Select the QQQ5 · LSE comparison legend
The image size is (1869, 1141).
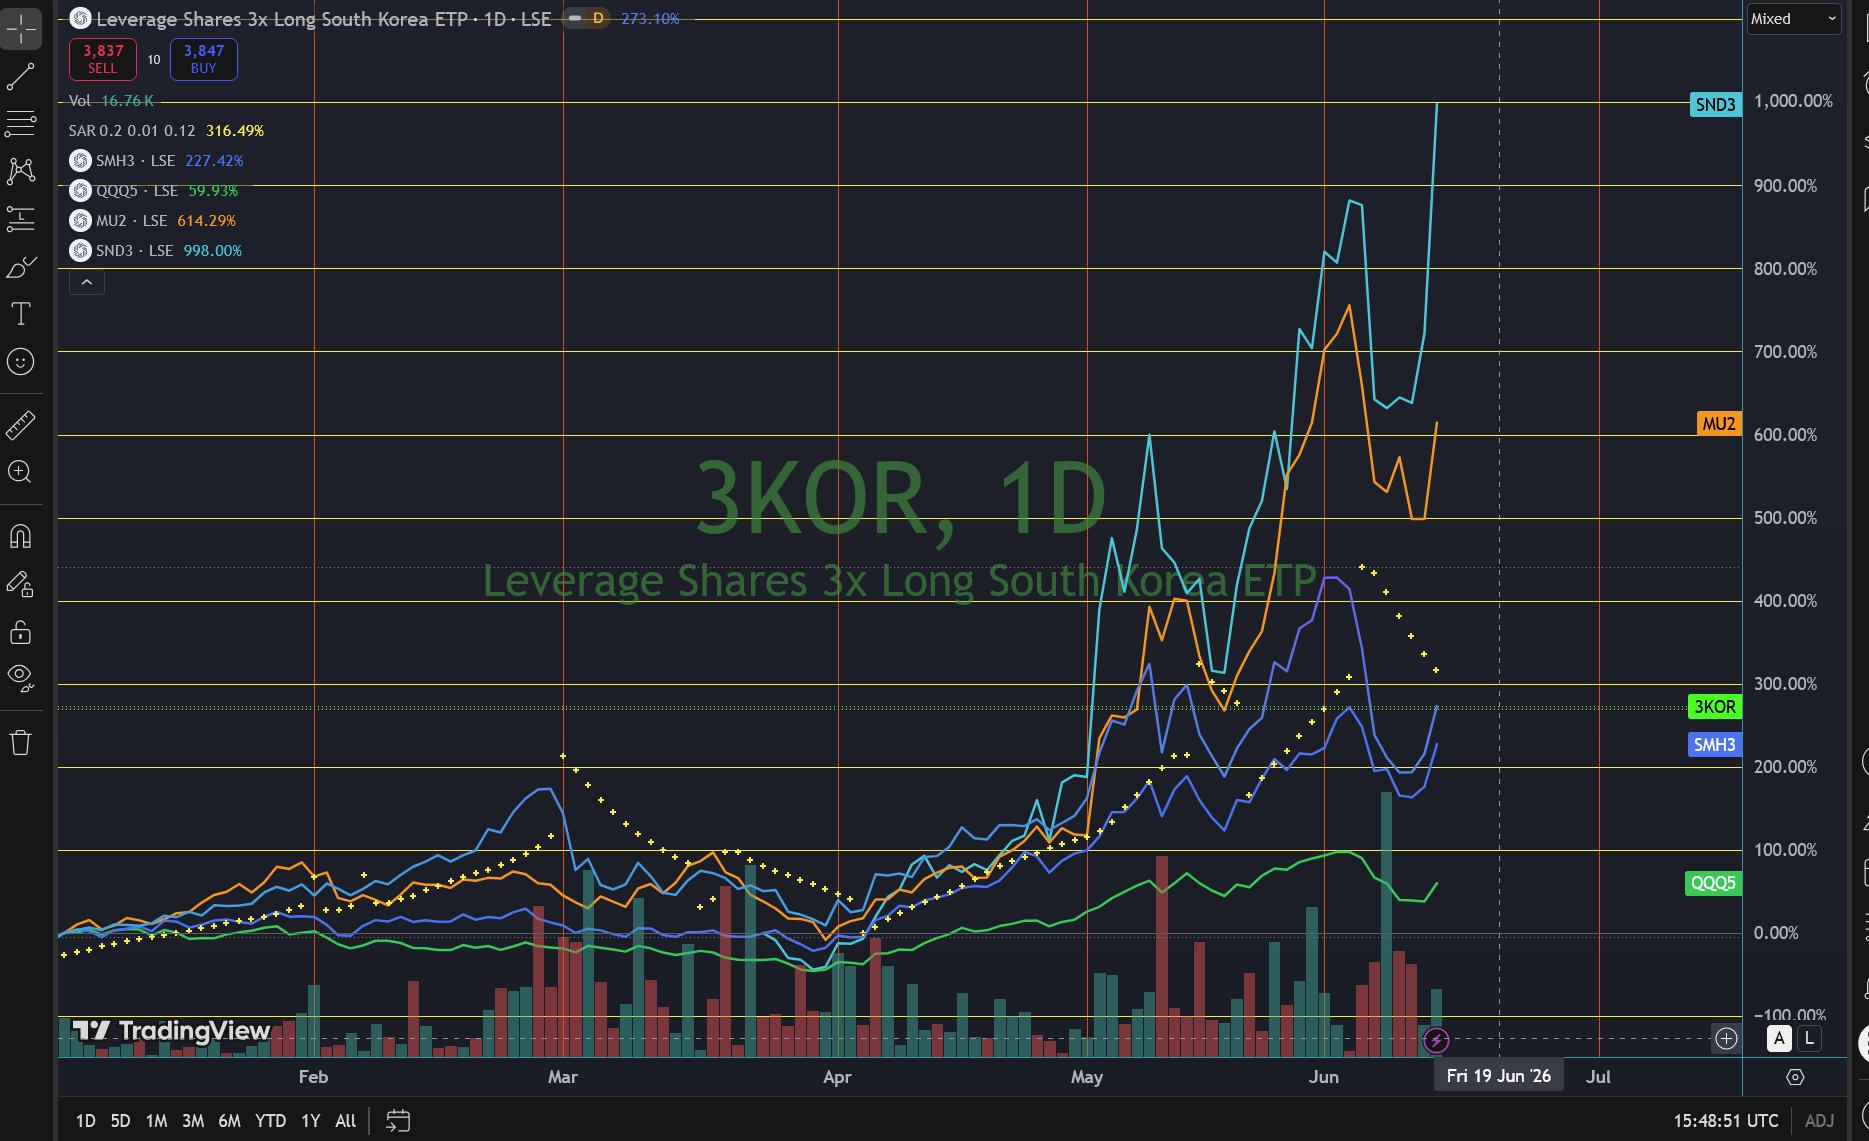click(x=154, y=191)
